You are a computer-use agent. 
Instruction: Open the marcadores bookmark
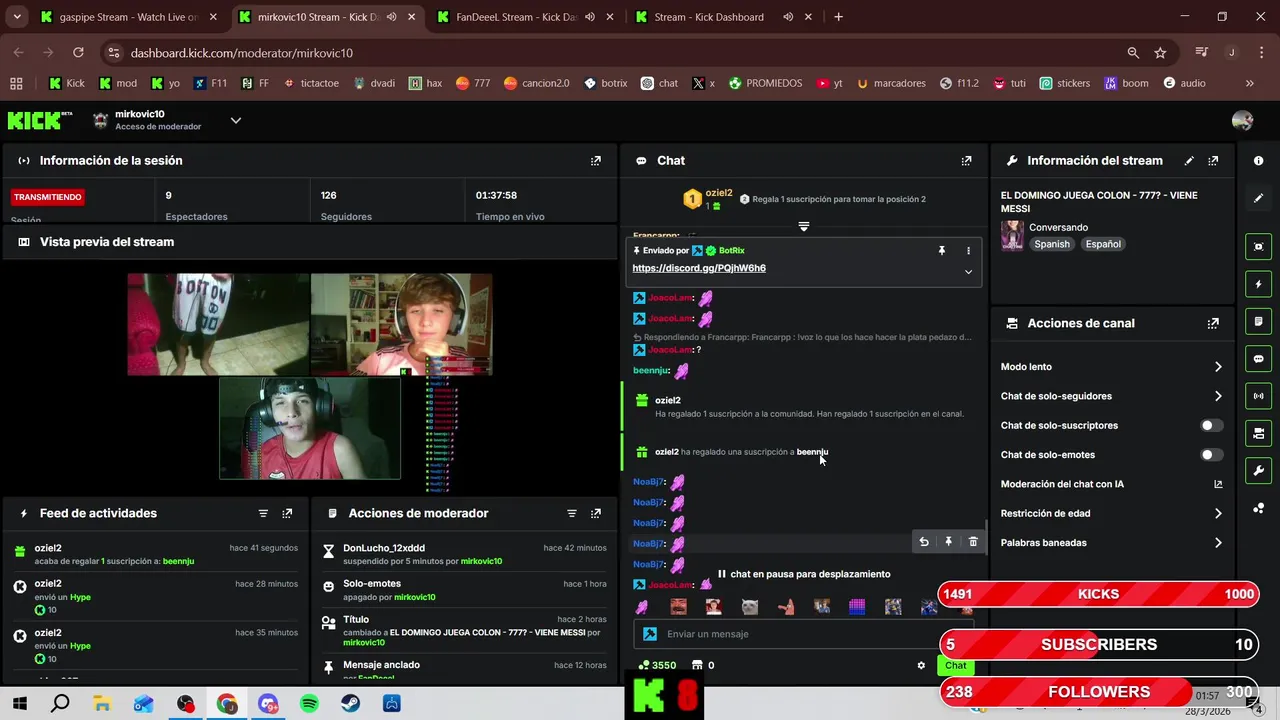(890, 83)
